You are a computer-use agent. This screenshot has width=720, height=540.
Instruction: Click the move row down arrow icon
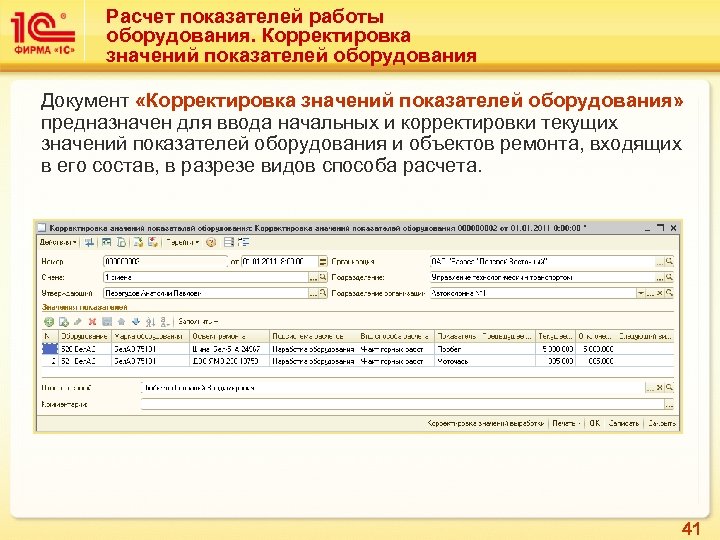tap(136, 322)
